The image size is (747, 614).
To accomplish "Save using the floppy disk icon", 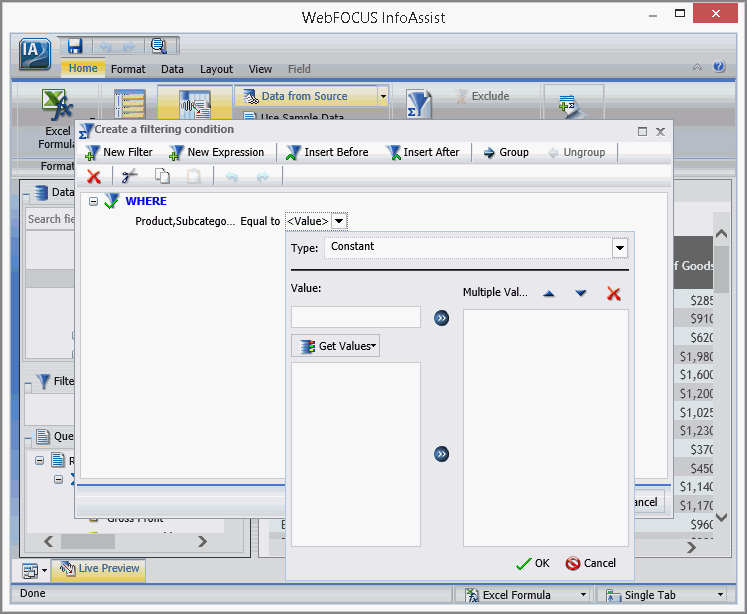I will (x=75, y=46).
